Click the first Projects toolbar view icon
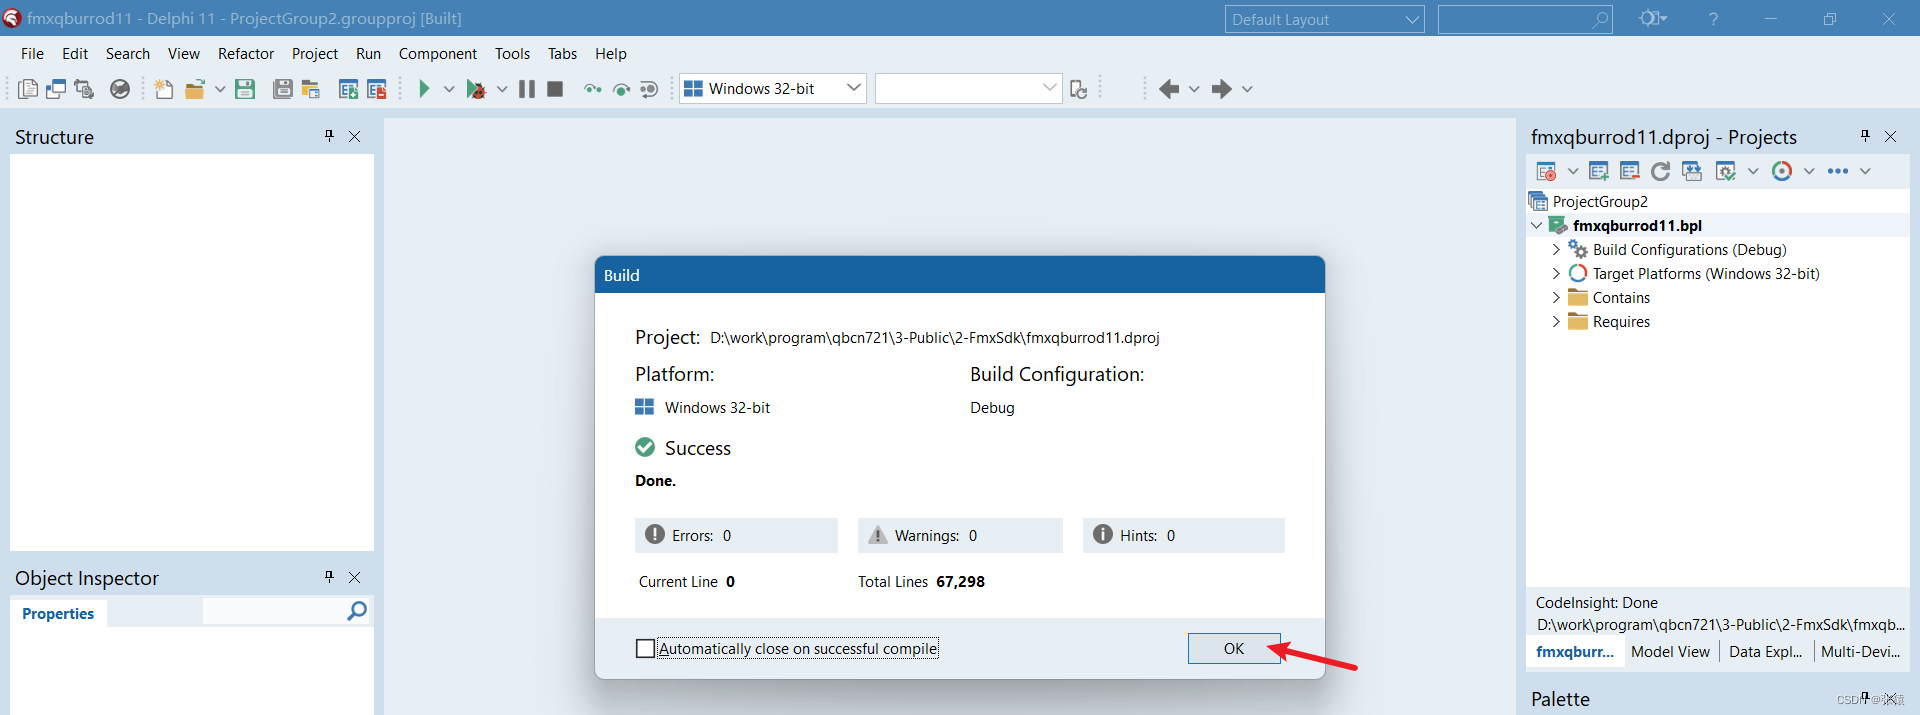This screenshot has height=715, width=1920. pos(1546,171)
